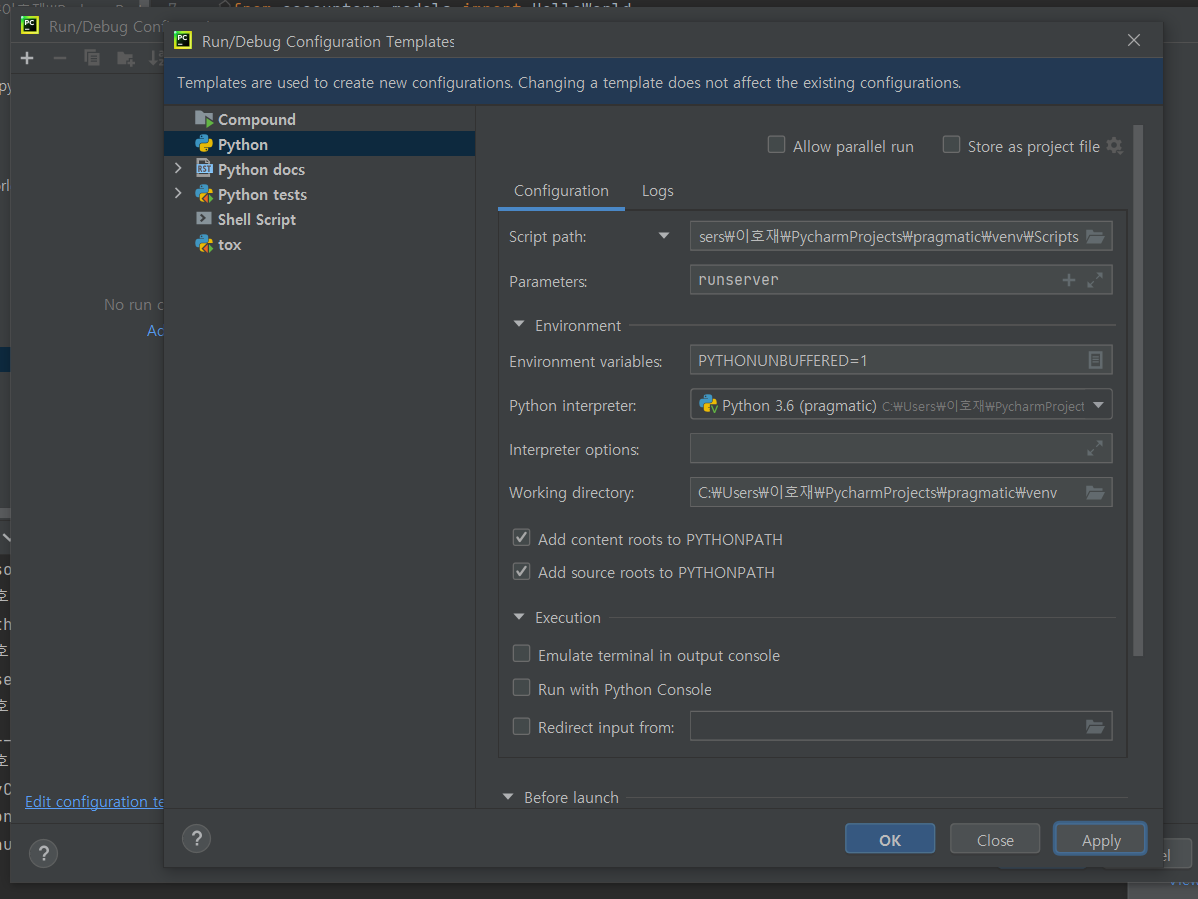Image resolution: width=1198 pixels, height=899 pixels.
Task: Click the remove configuration minus icon
Action: pos(60,58)
